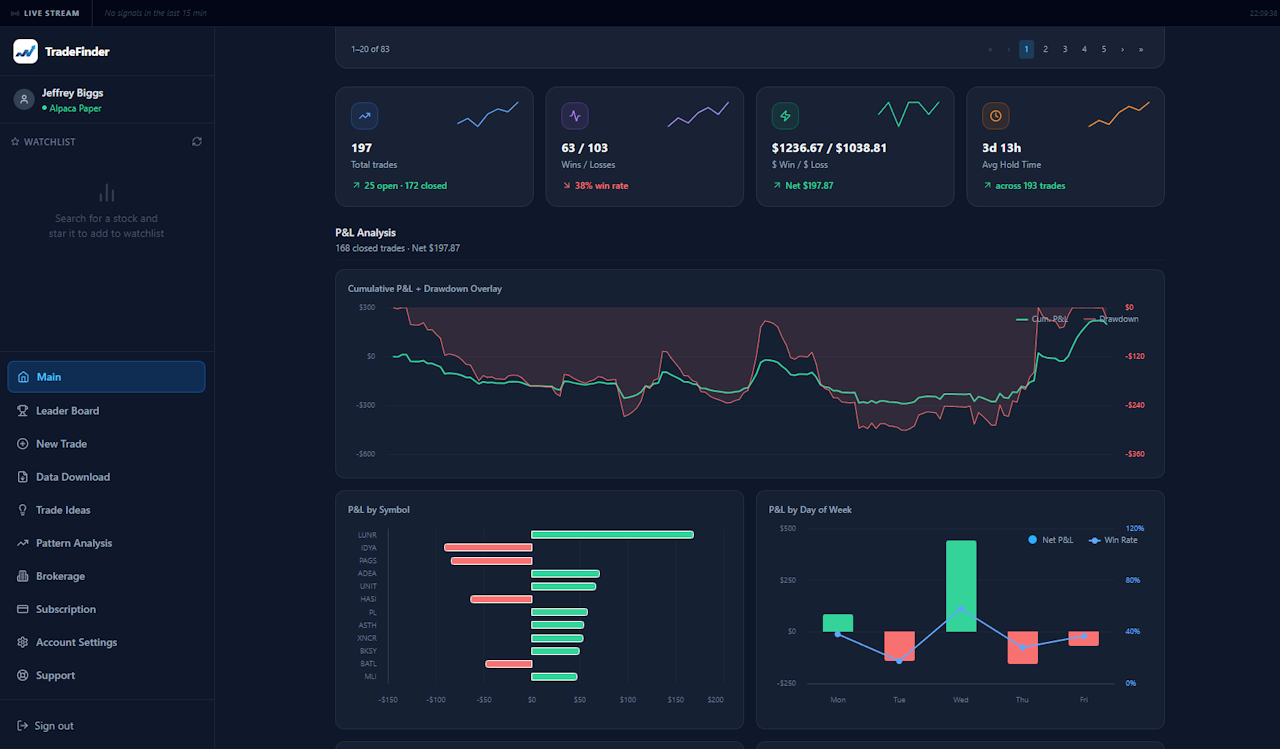Image resolution: width=1280 pixels, height=749 pixels.
Task: Open Jeffrey Biggs user avatar icon
Action: pyautogui.click(x=24, y=99)
